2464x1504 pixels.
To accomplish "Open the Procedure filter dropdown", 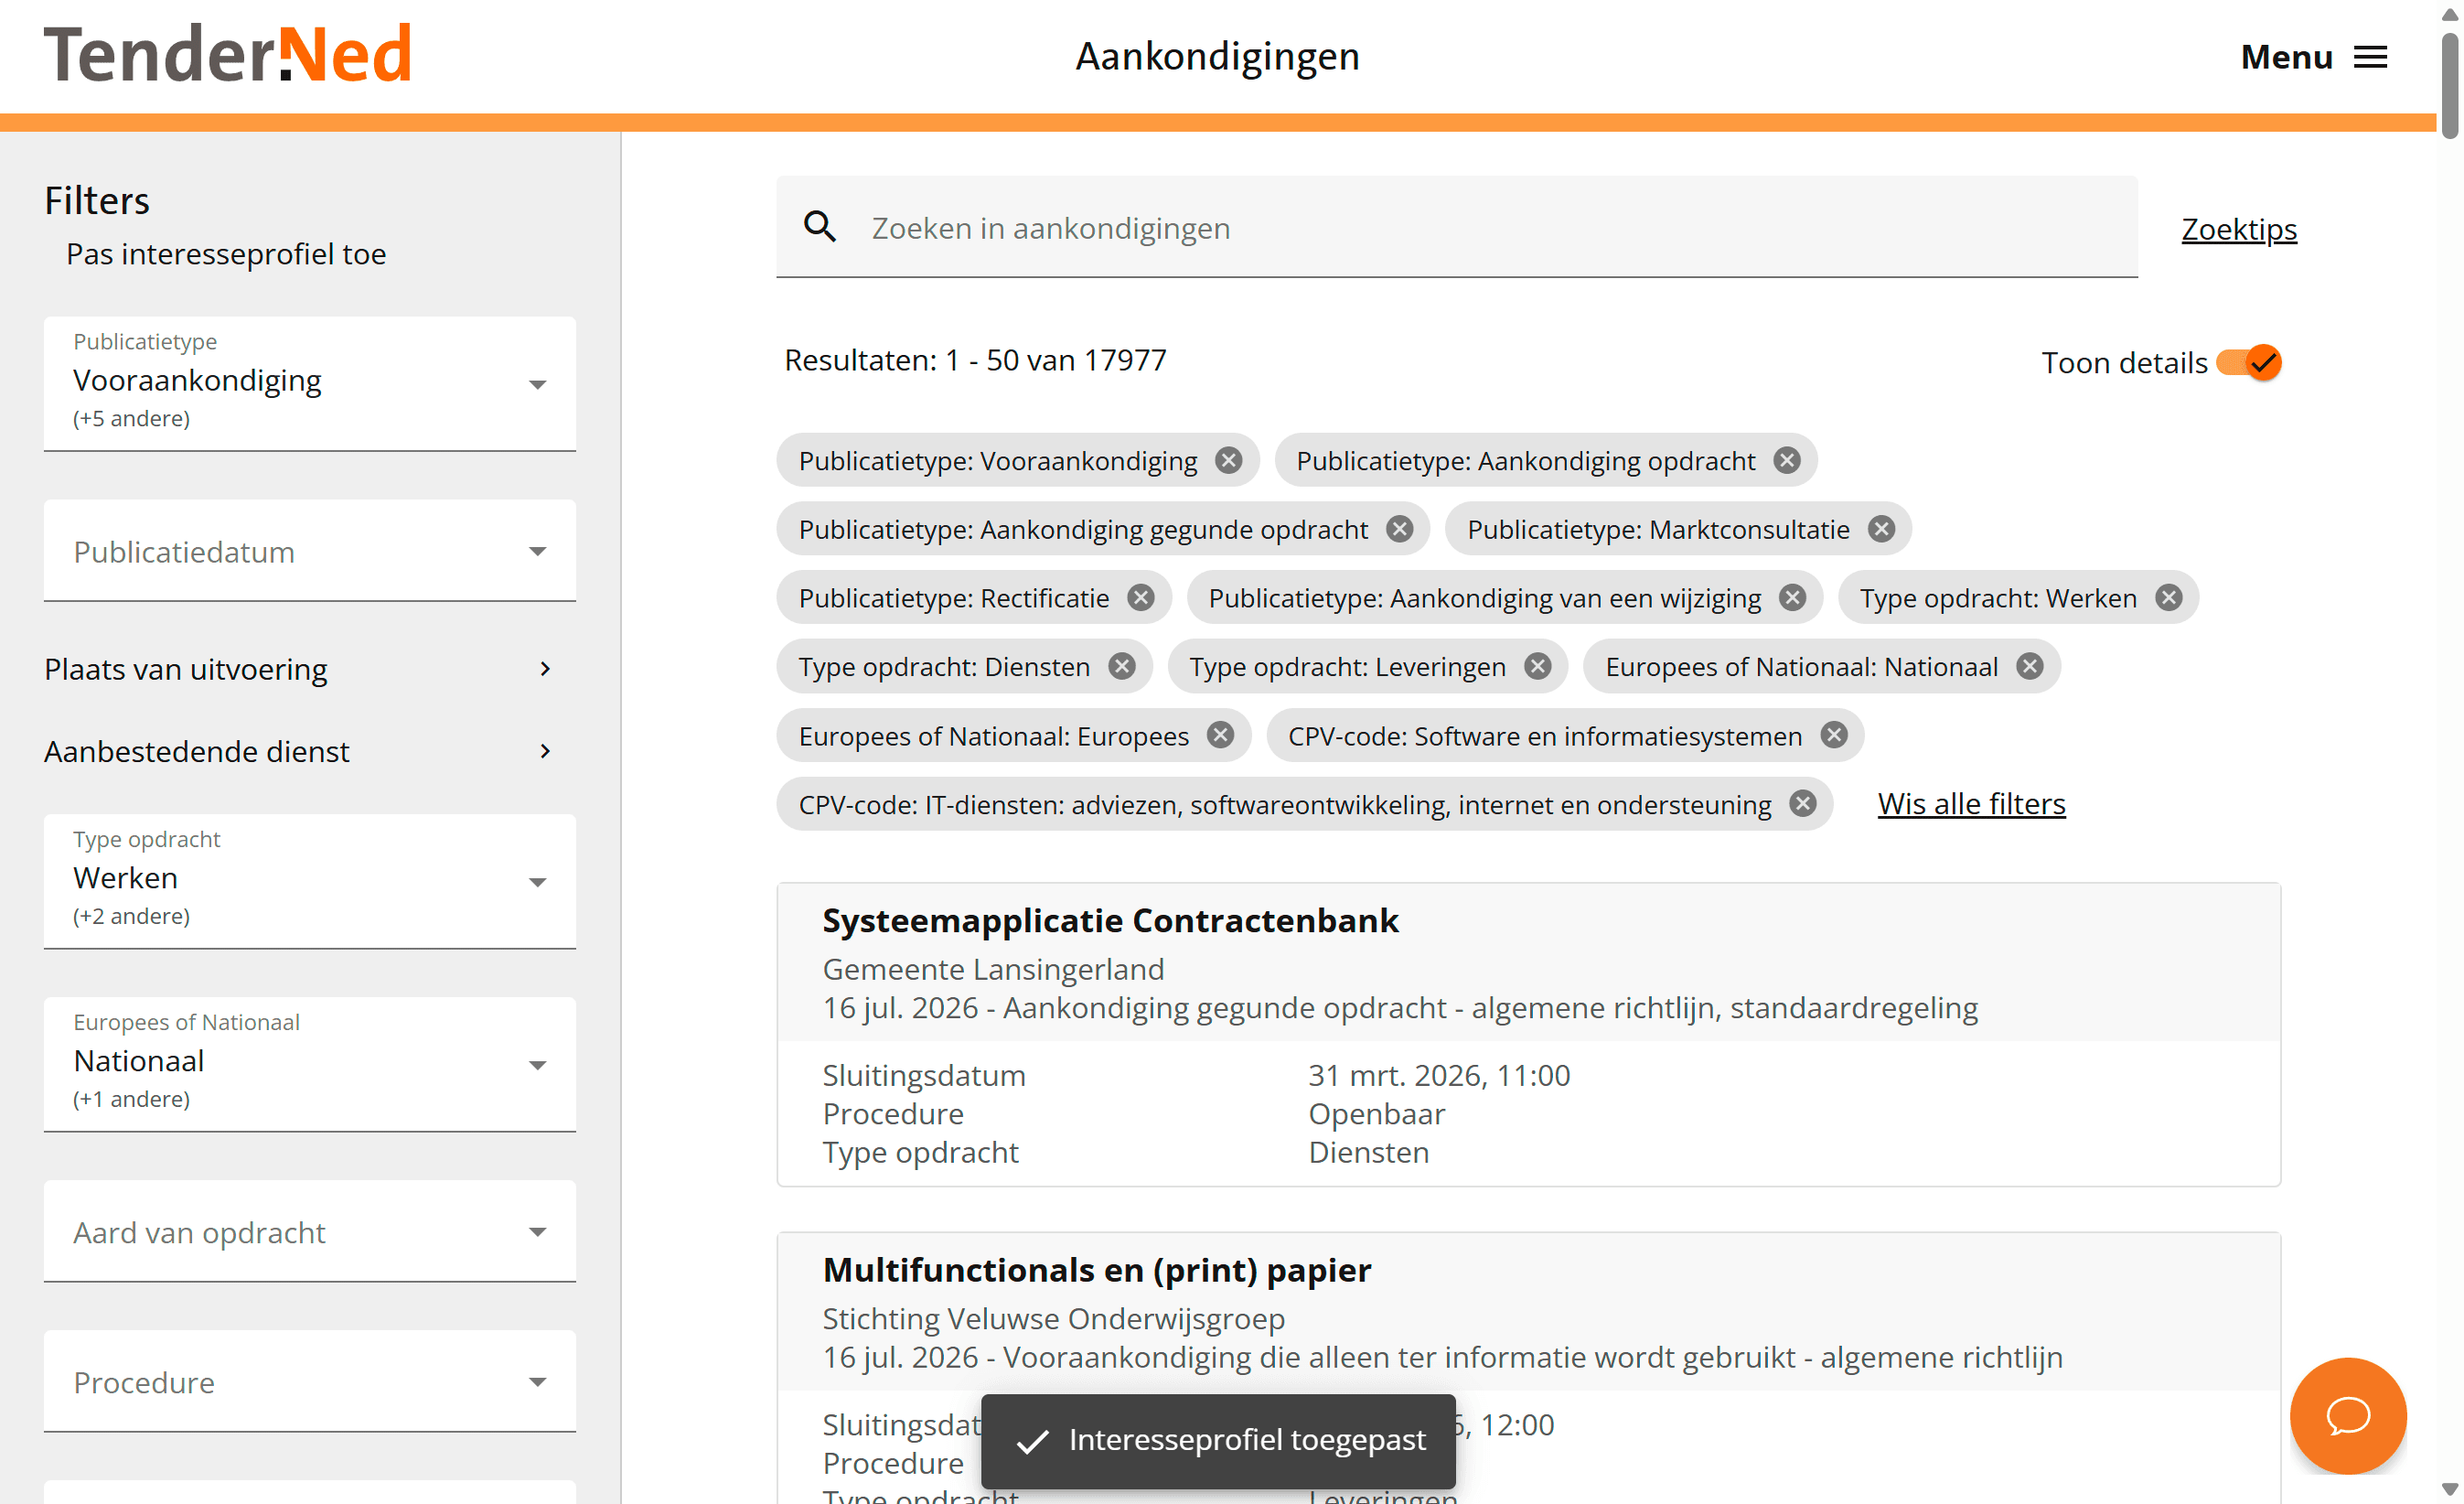I will 310,1382.
